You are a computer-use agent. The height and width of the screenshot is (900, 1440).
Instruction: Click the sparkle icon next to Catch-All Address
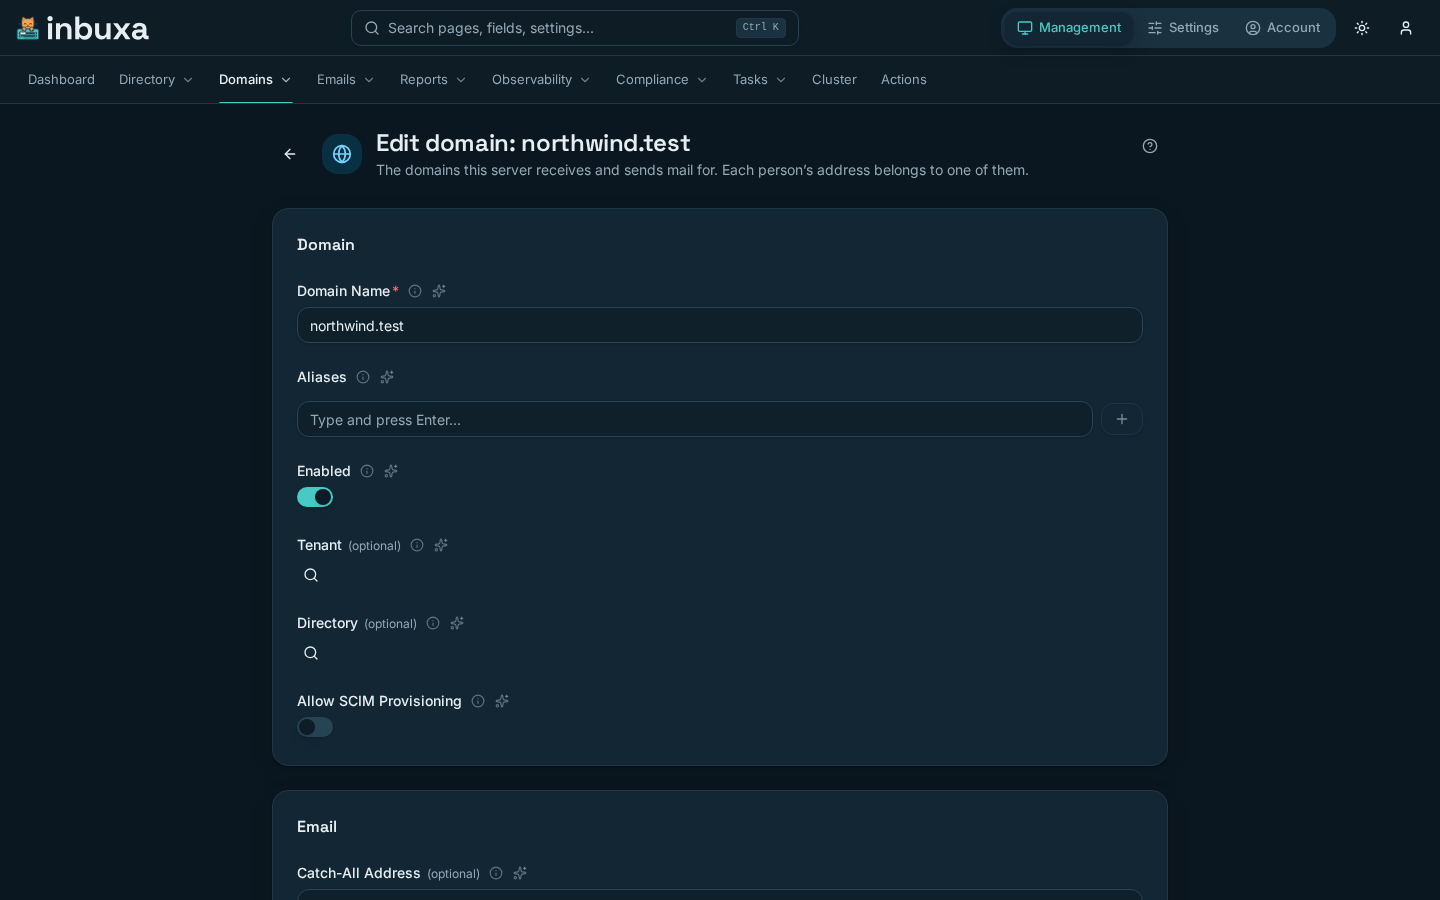point(520,873)
